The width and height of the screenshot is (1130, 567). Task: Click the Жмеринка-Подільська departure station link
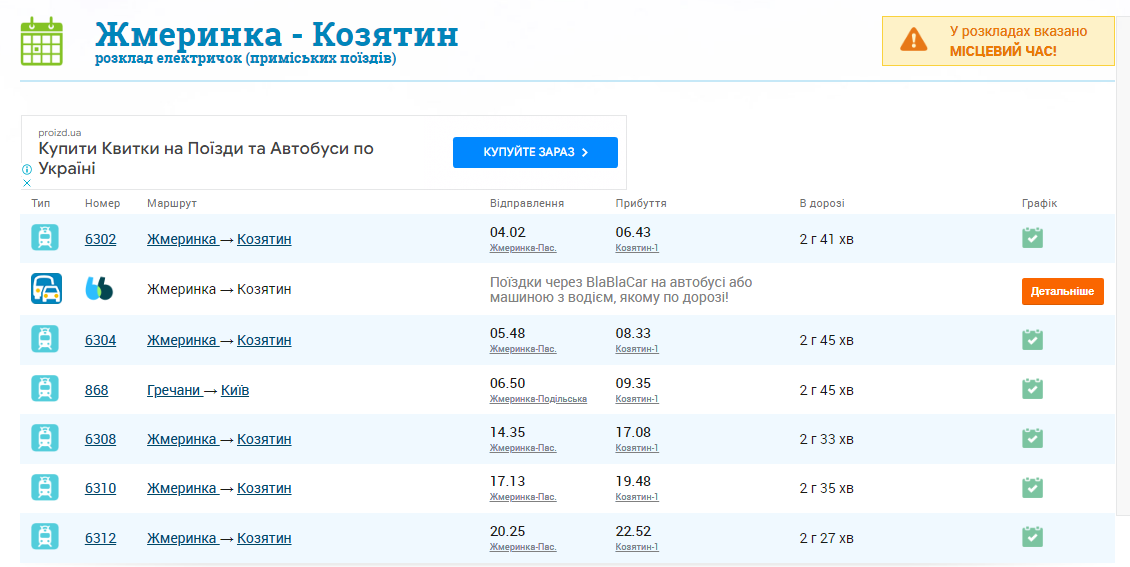tap(538, 399)
